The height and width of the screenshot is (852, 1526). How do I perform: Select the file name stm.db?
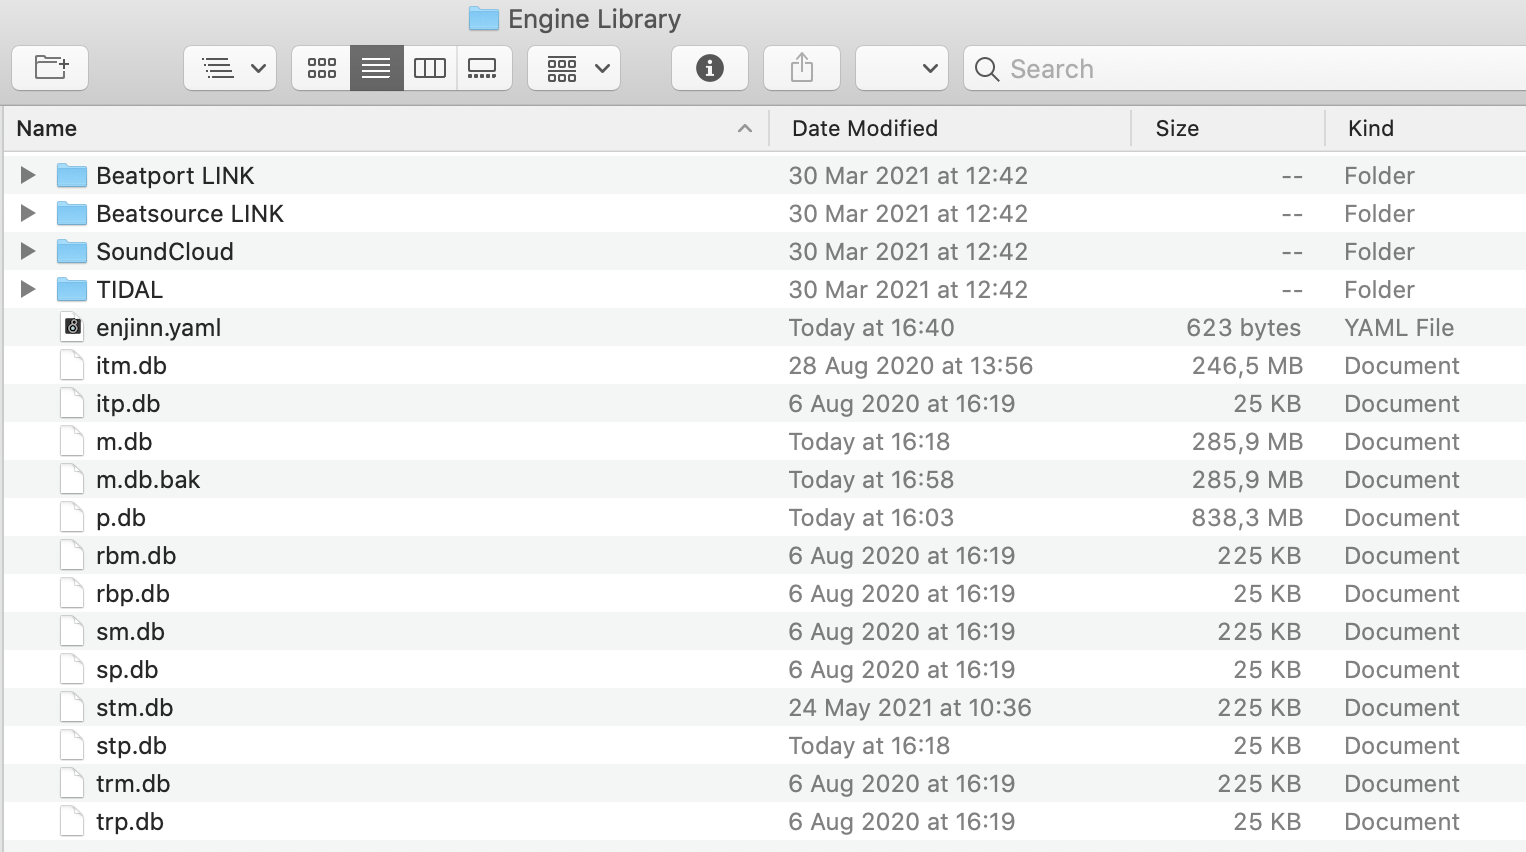click(135, 708)
